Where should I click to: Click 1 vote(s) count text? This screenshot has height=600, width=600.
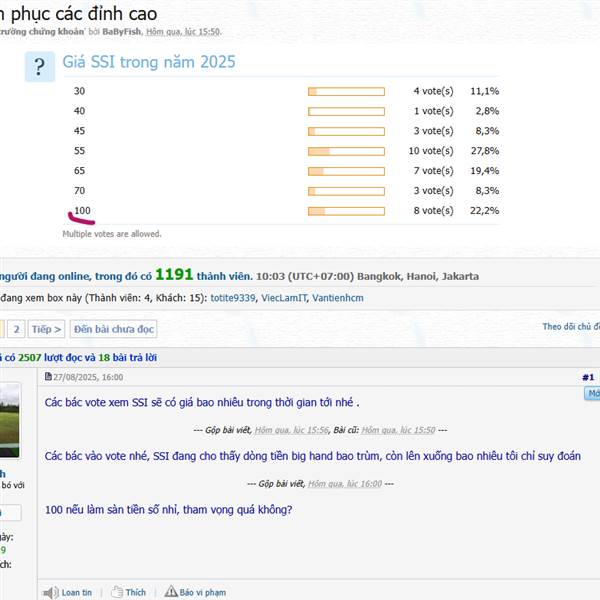[x=433, y=111]
